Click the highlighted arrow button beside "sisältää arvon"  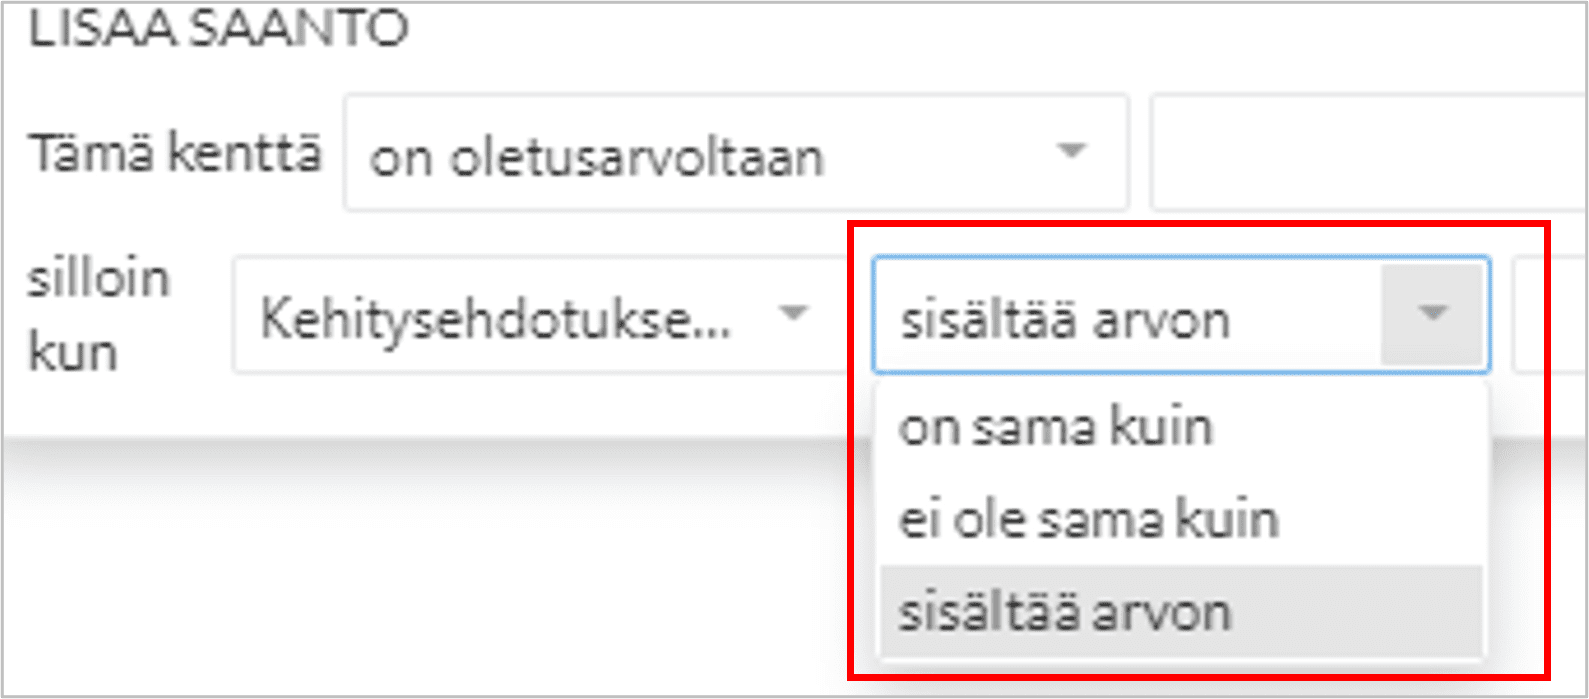click(x=1433, y=314)
